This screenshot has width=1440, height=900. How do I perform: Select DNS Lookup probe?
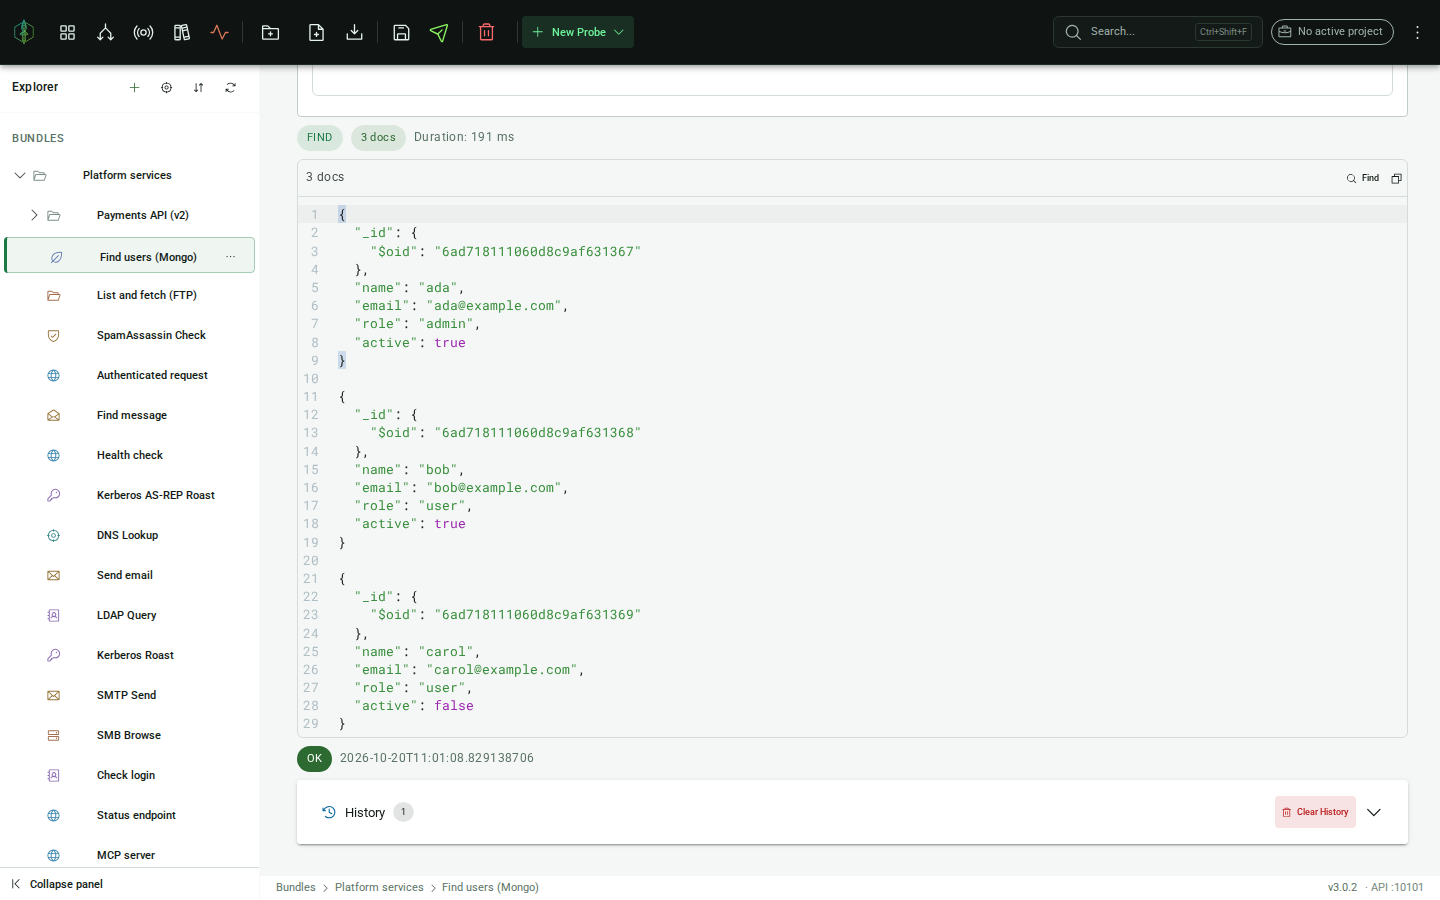tap(129, 535)
